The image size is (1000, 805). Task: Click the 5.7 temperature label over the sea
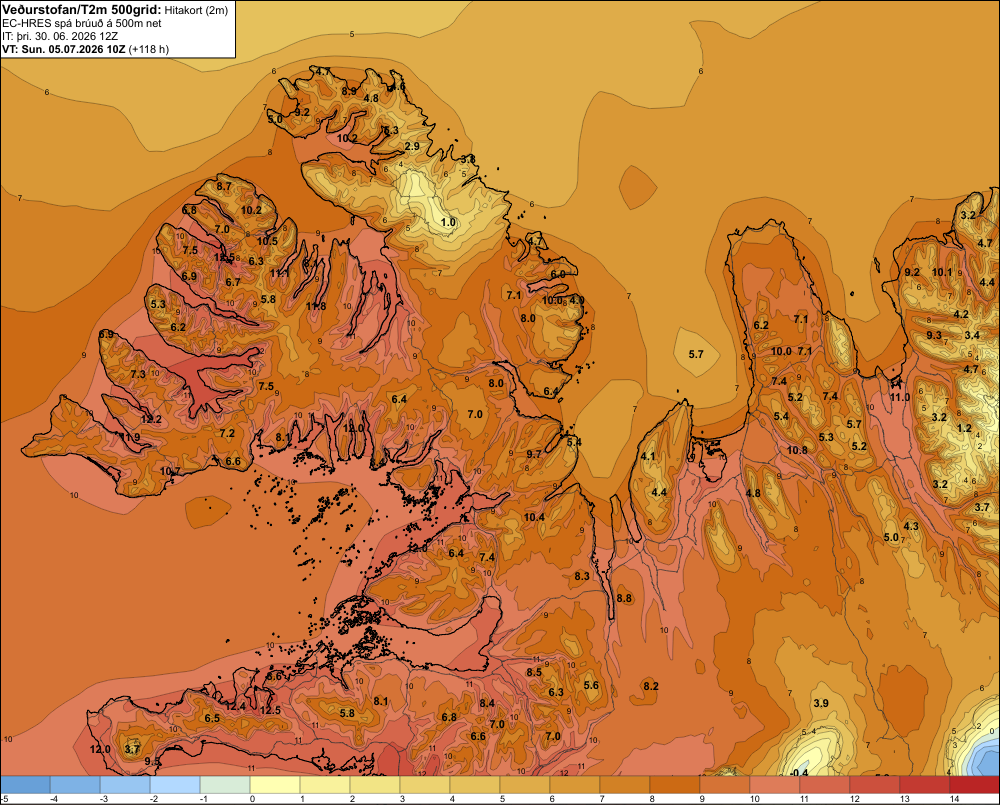click(x=696, y=354)
